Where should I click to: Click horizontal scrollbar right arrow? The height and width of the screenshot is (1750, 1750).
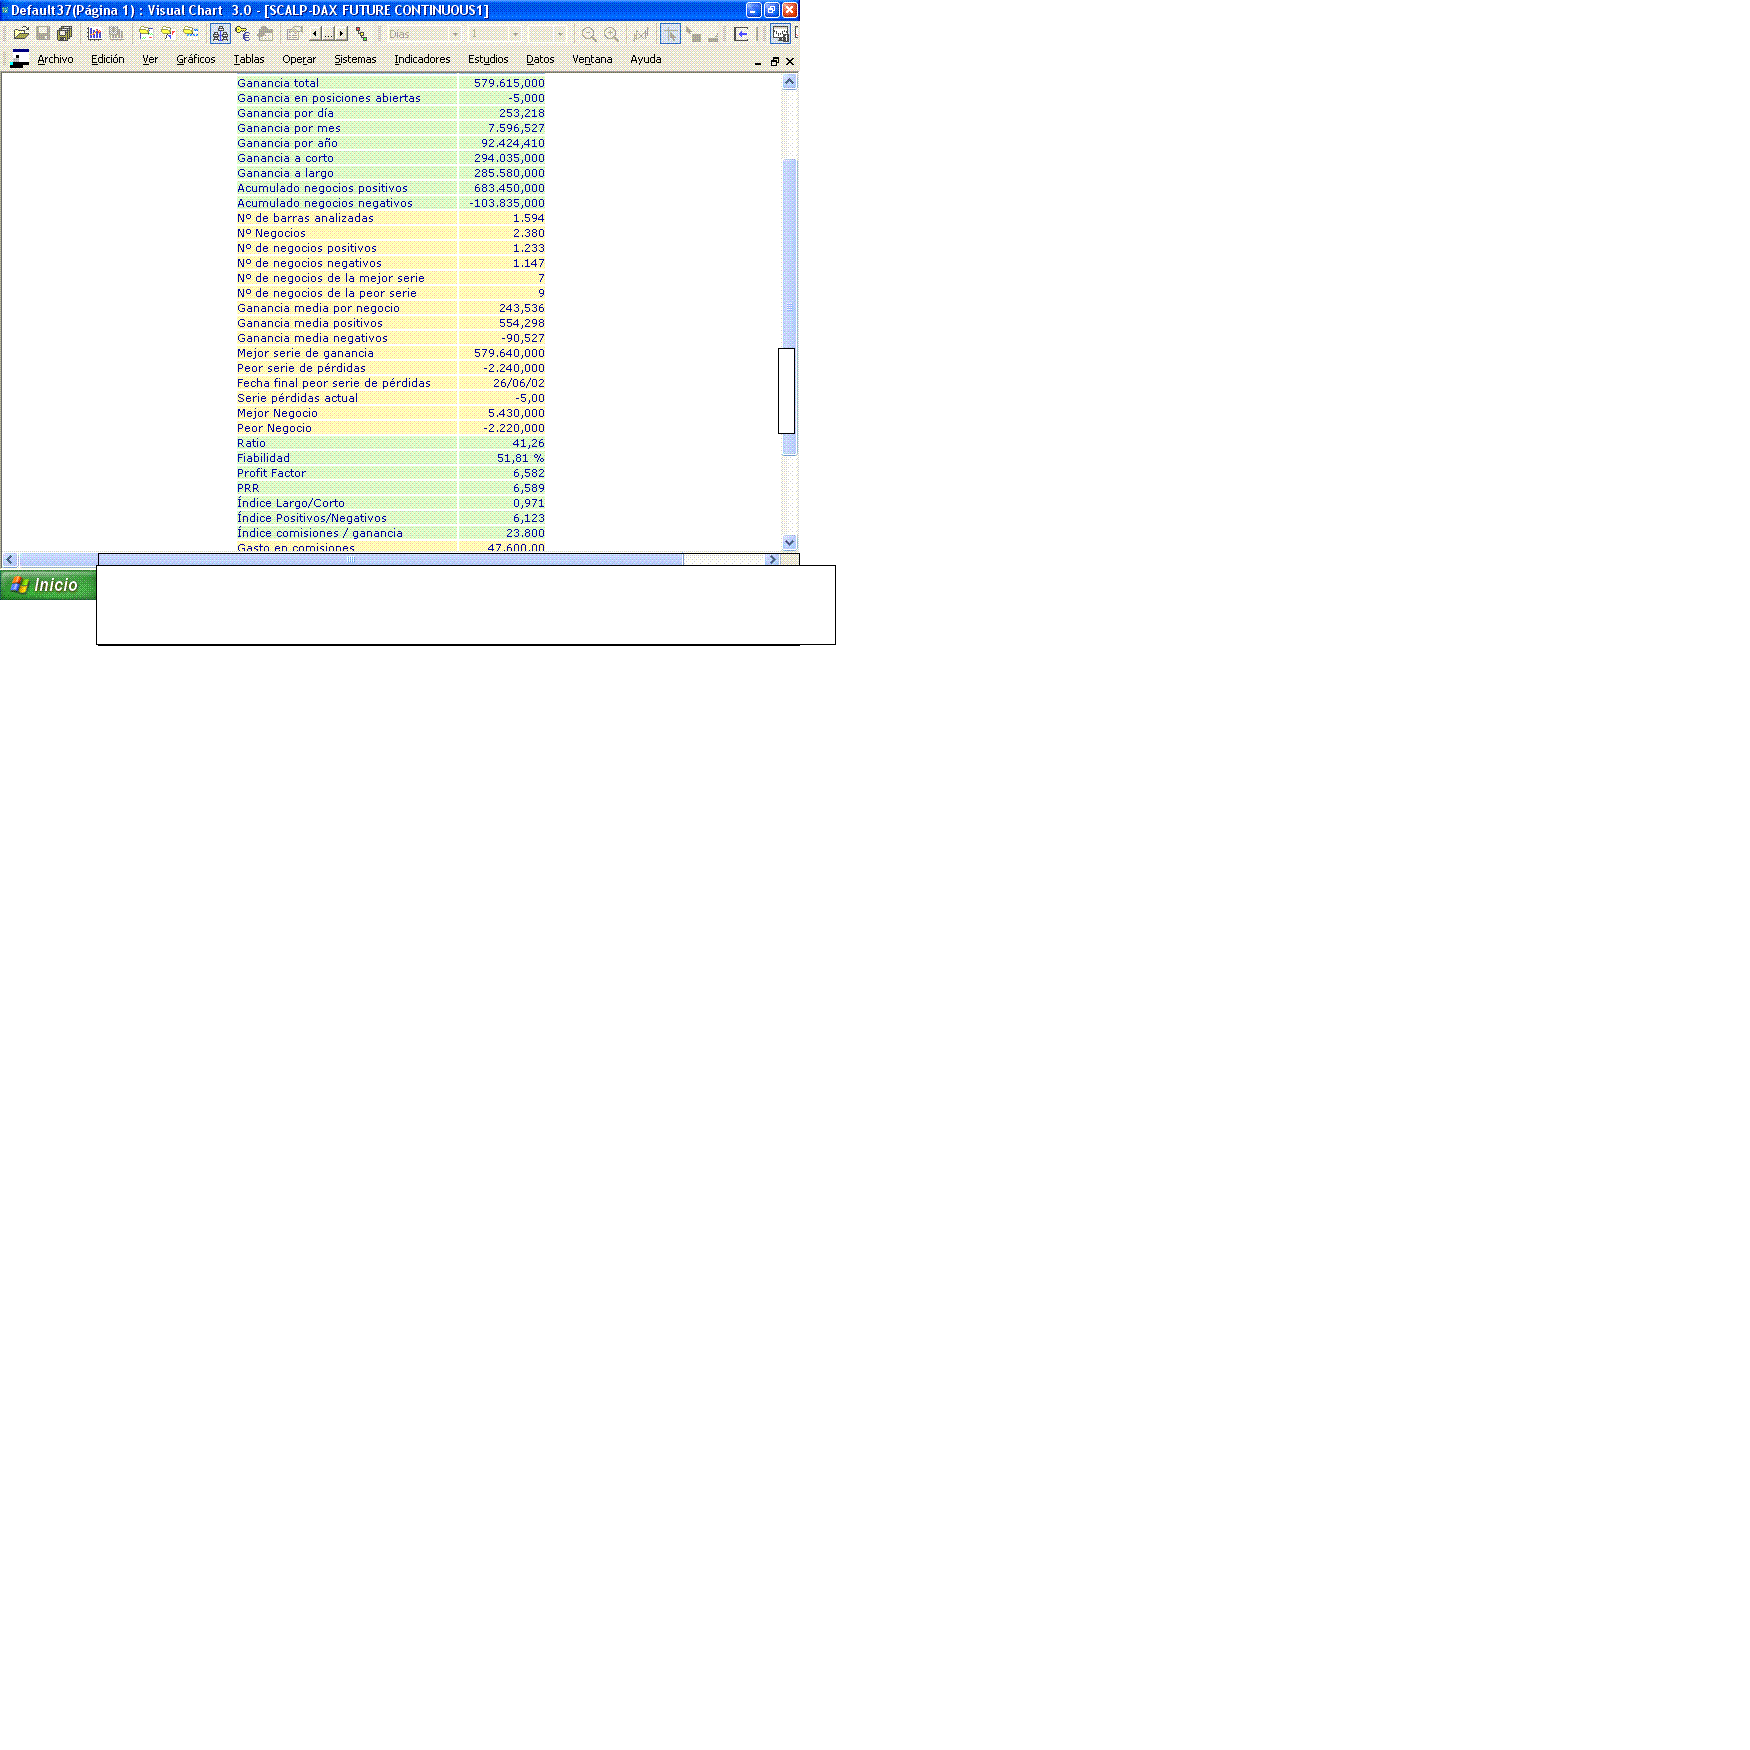point(772,559)
